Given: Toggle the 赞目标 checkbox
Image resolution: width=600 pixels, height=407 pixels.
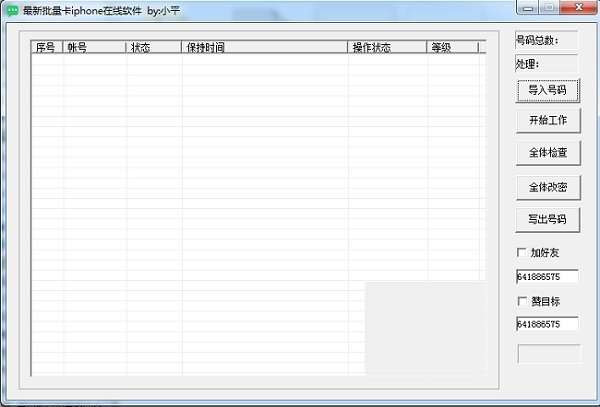Looking at the screenshot, I should tap(522, 301).
